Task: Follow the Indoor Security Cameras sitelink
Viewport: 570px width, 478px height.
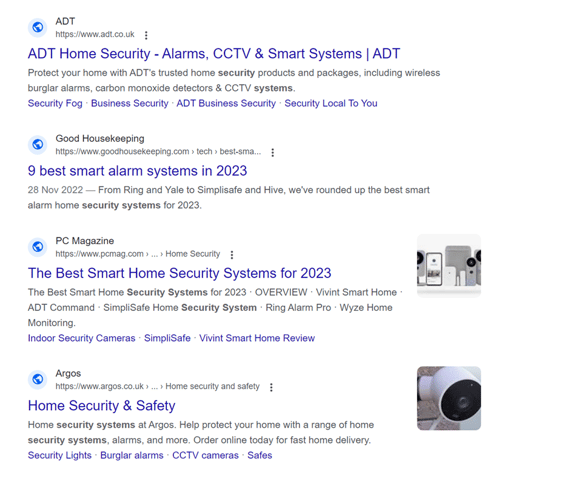Action: 81,338
